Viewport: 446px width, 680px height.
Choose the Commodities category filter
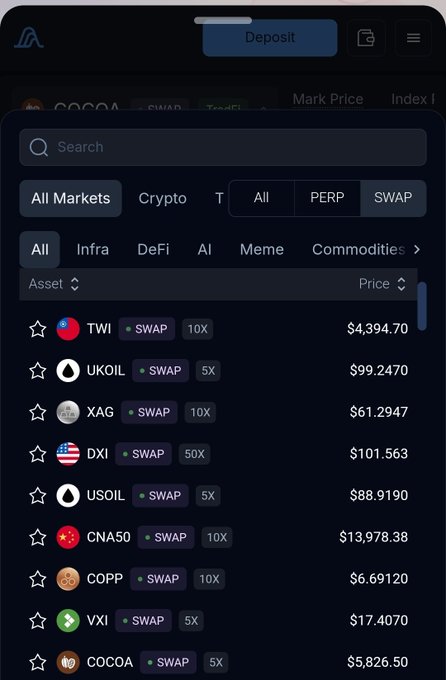(358, 249)
